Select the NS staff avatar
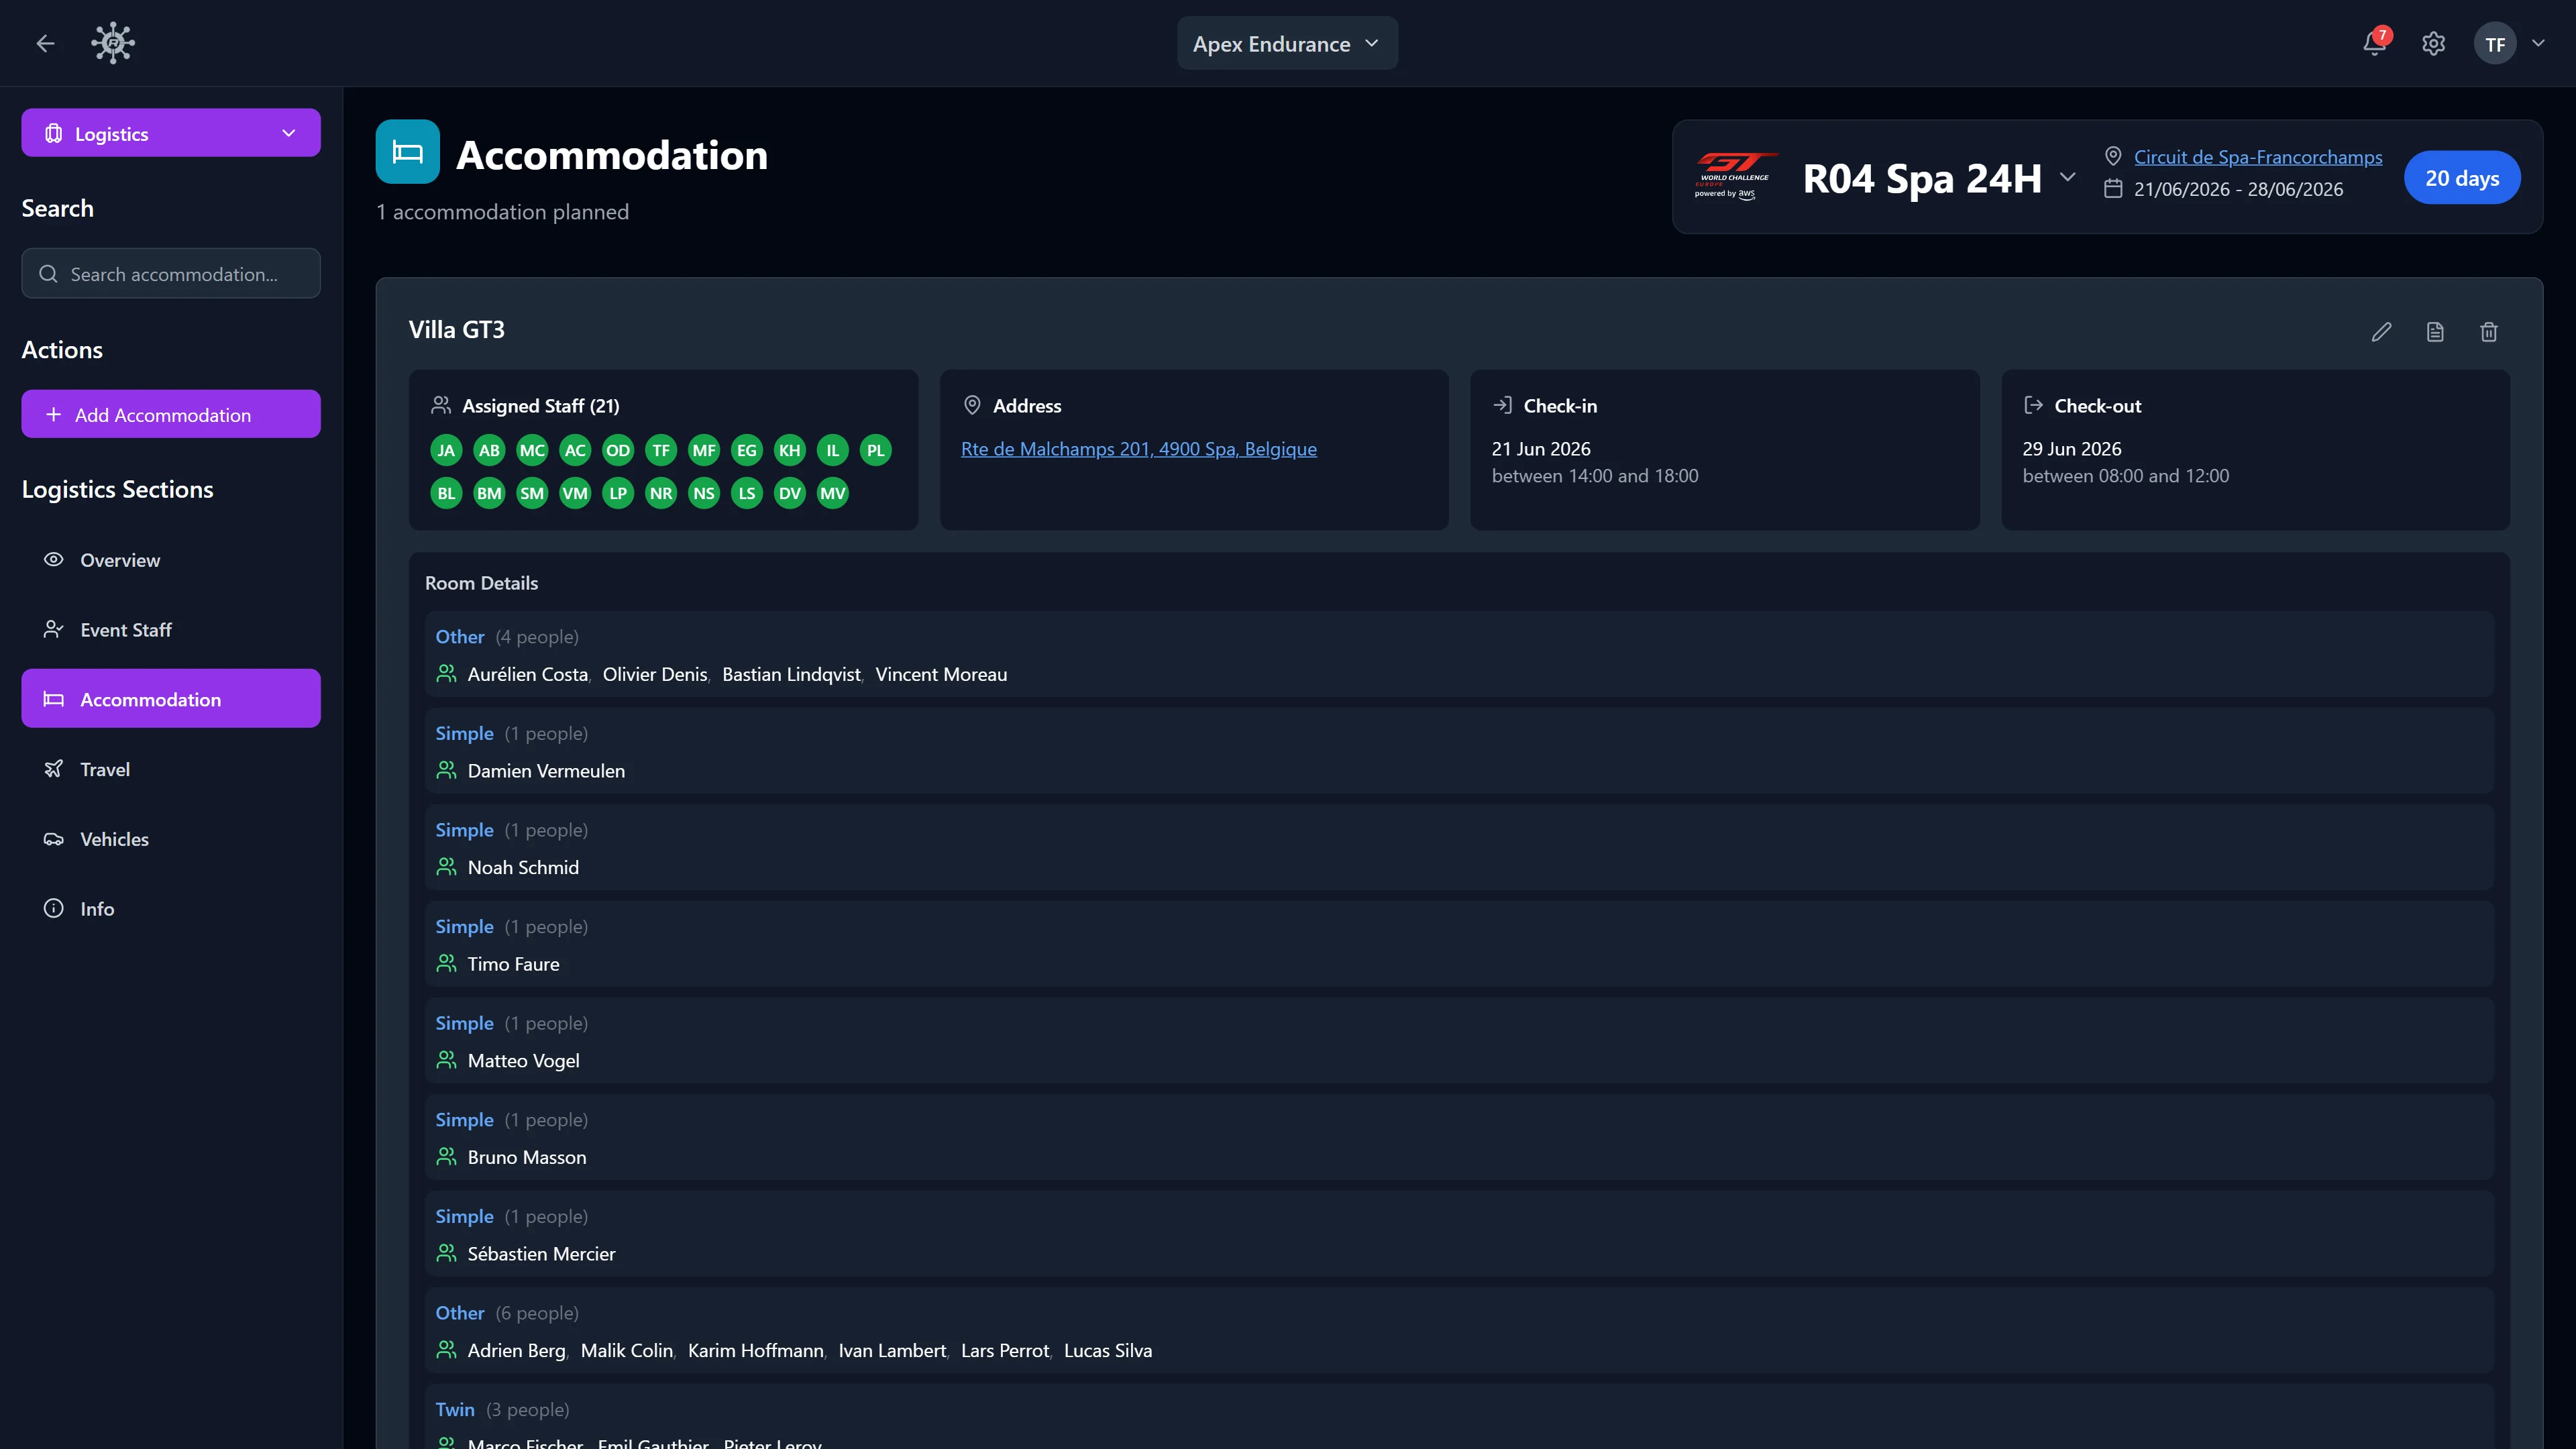This screenshot has height=1449, width=2576. 704,493
